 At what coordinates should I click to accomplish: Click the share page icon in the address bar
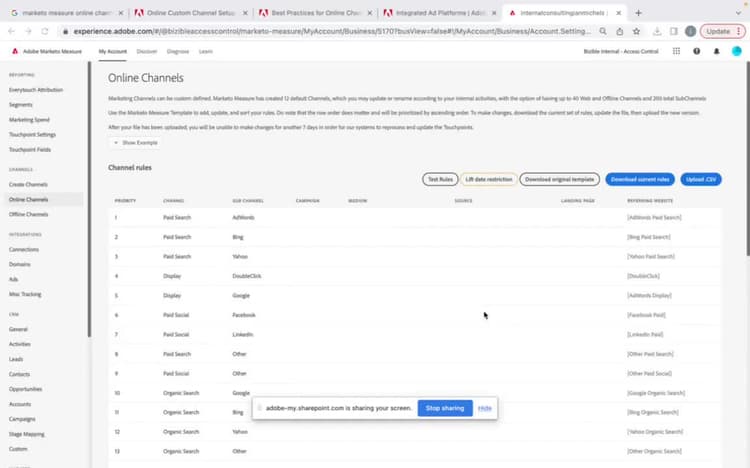pyautogui.click(x=620, y=31)
